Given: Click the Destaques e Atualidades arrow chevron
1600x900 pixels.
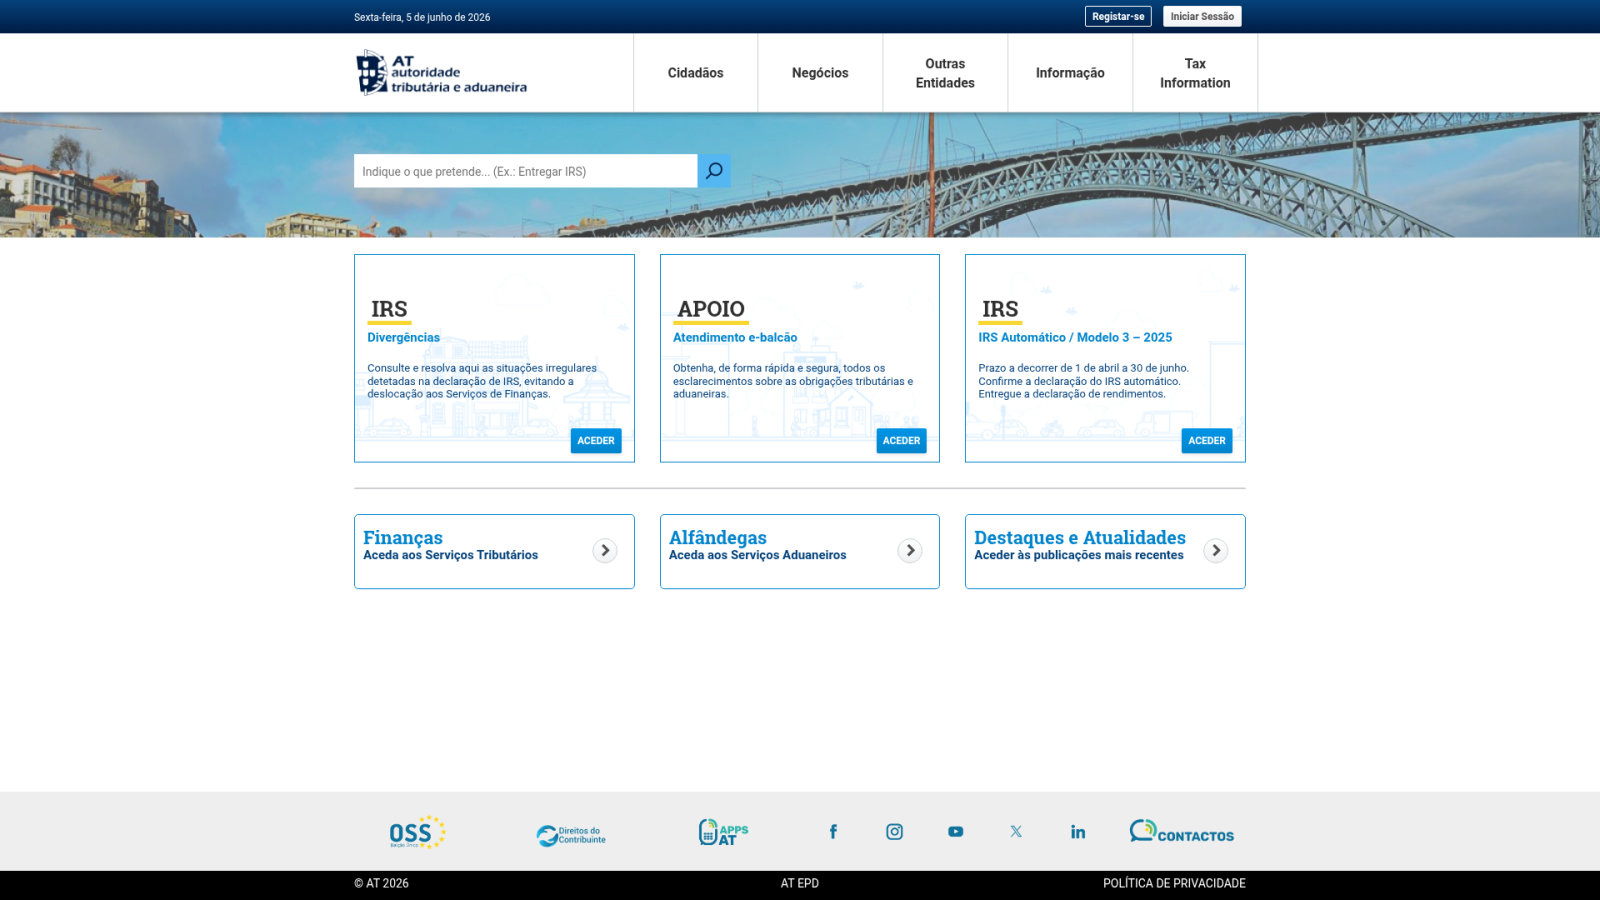Looking at the screenshot, I should (1216, 551).
